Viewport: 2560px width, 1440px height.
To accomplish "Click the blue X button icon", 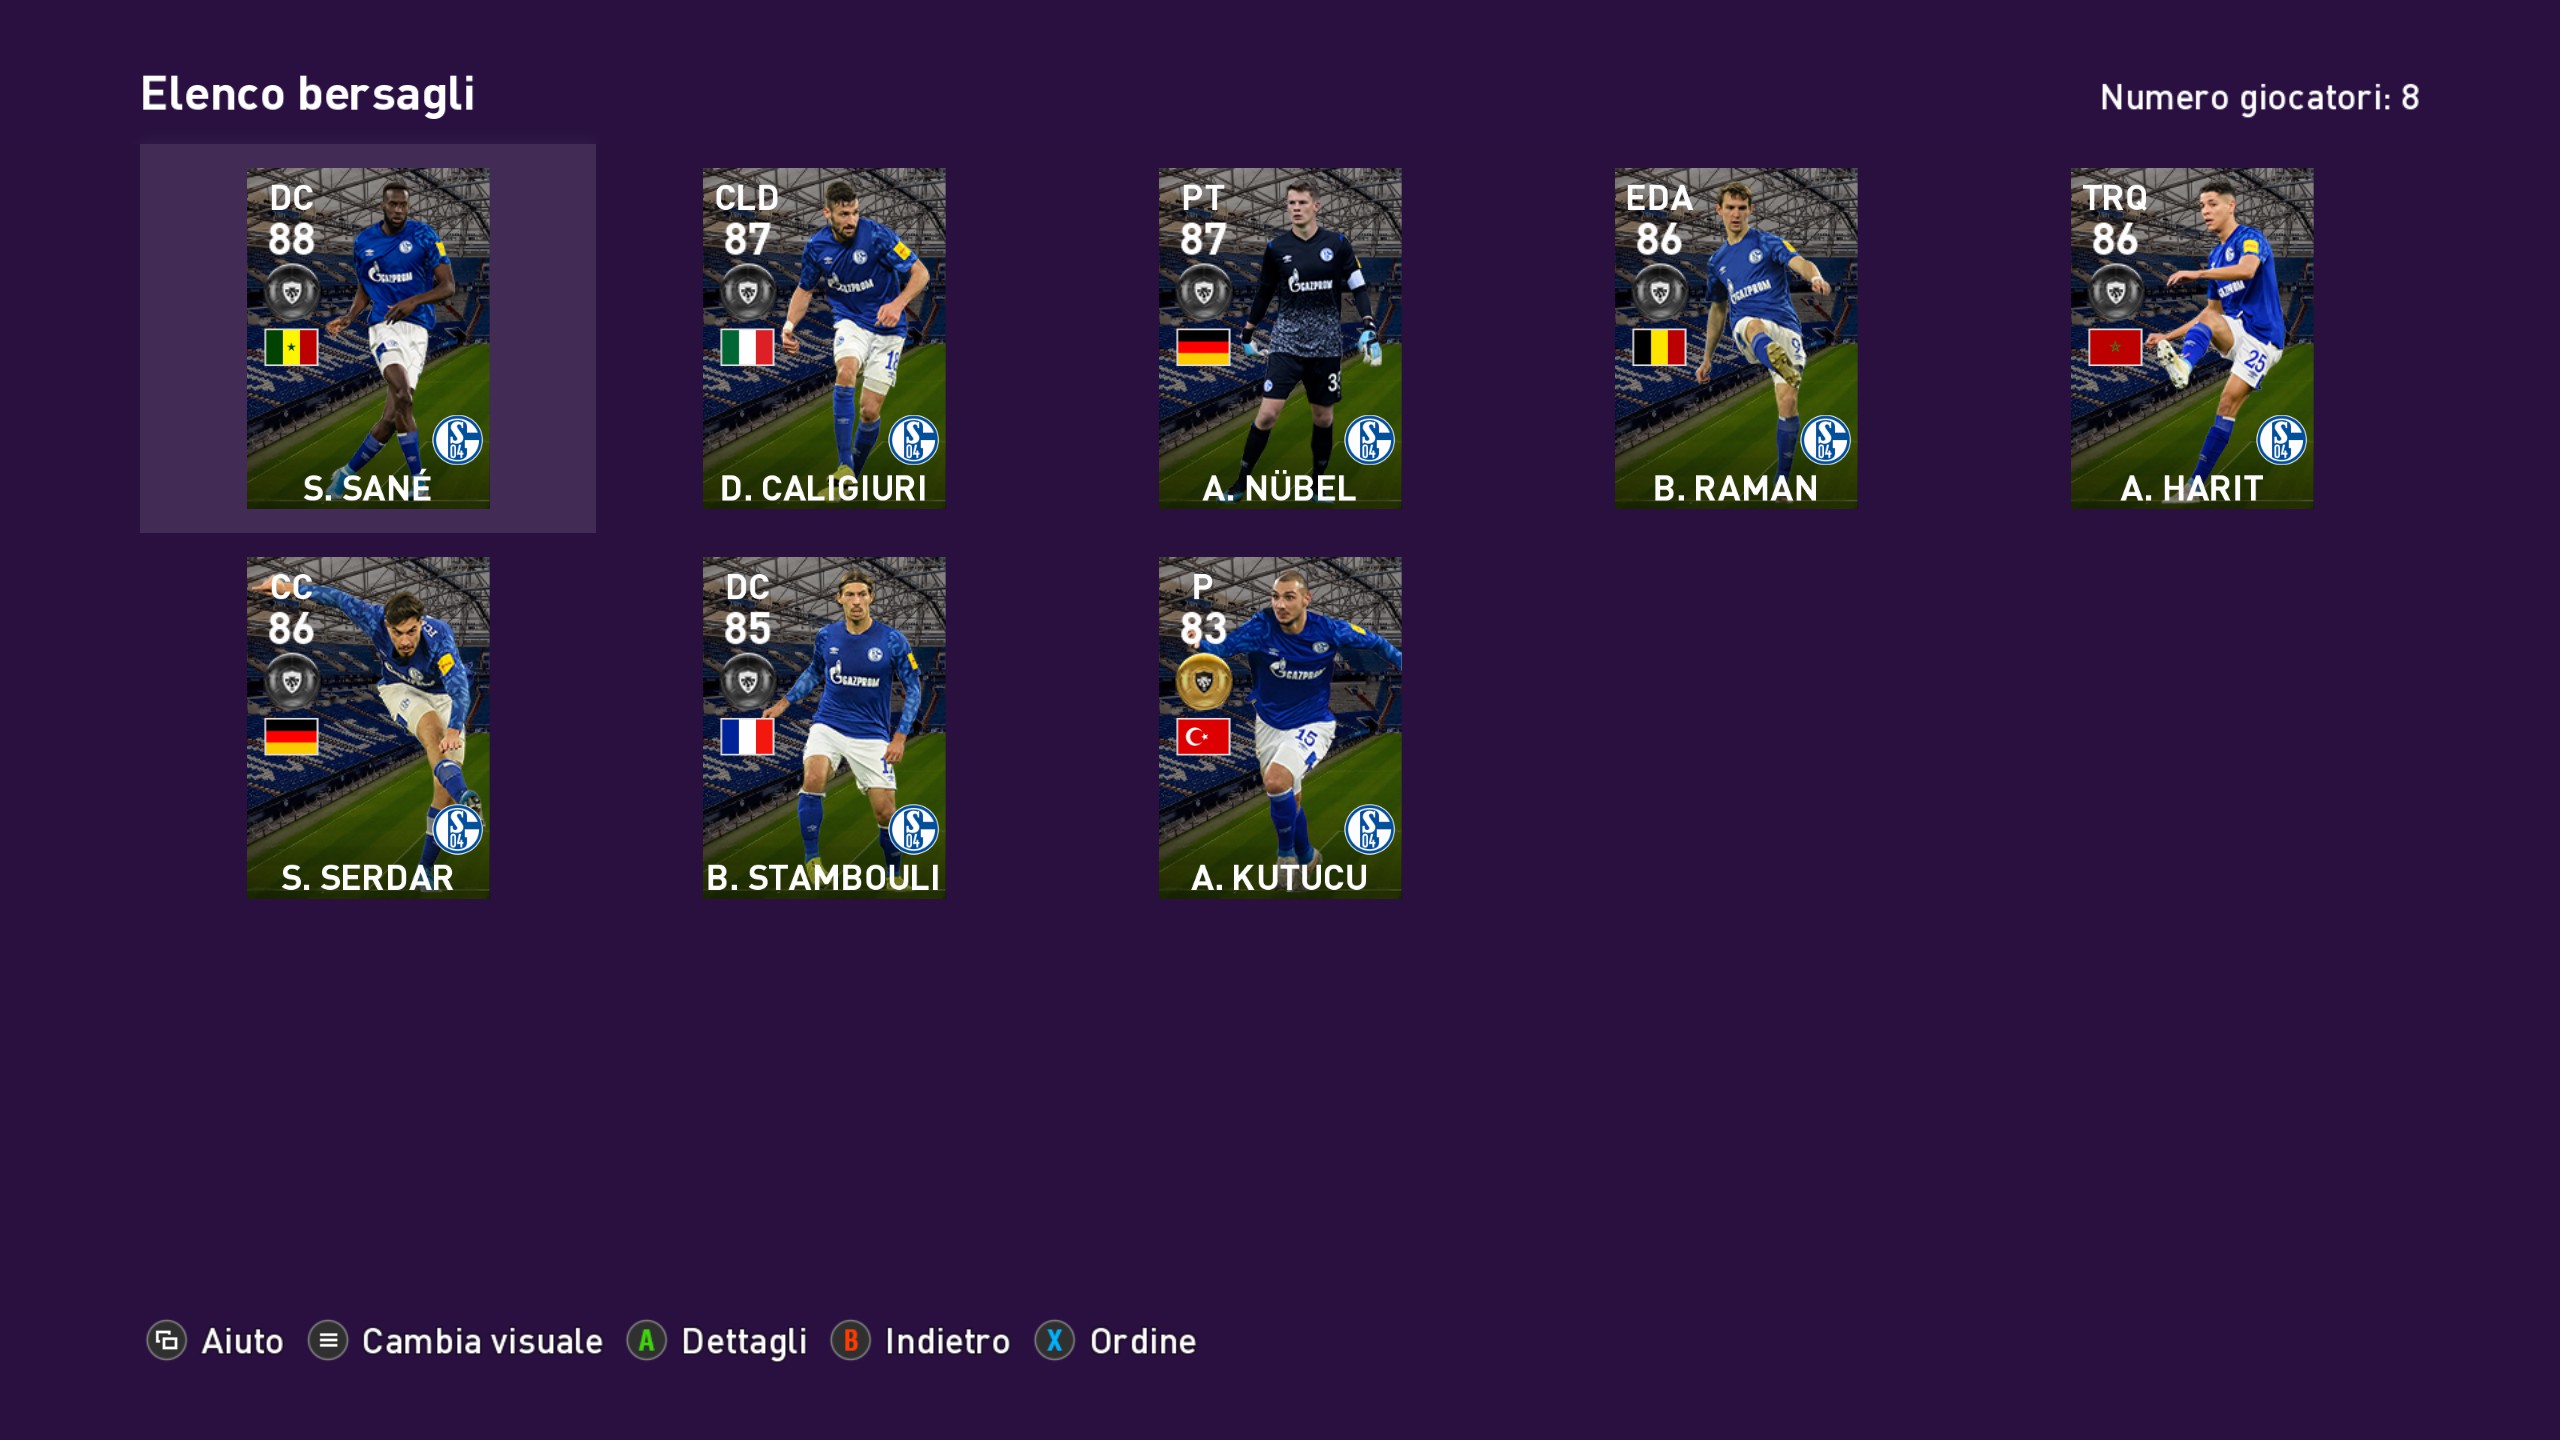I will click(x=1055, y=1341).
